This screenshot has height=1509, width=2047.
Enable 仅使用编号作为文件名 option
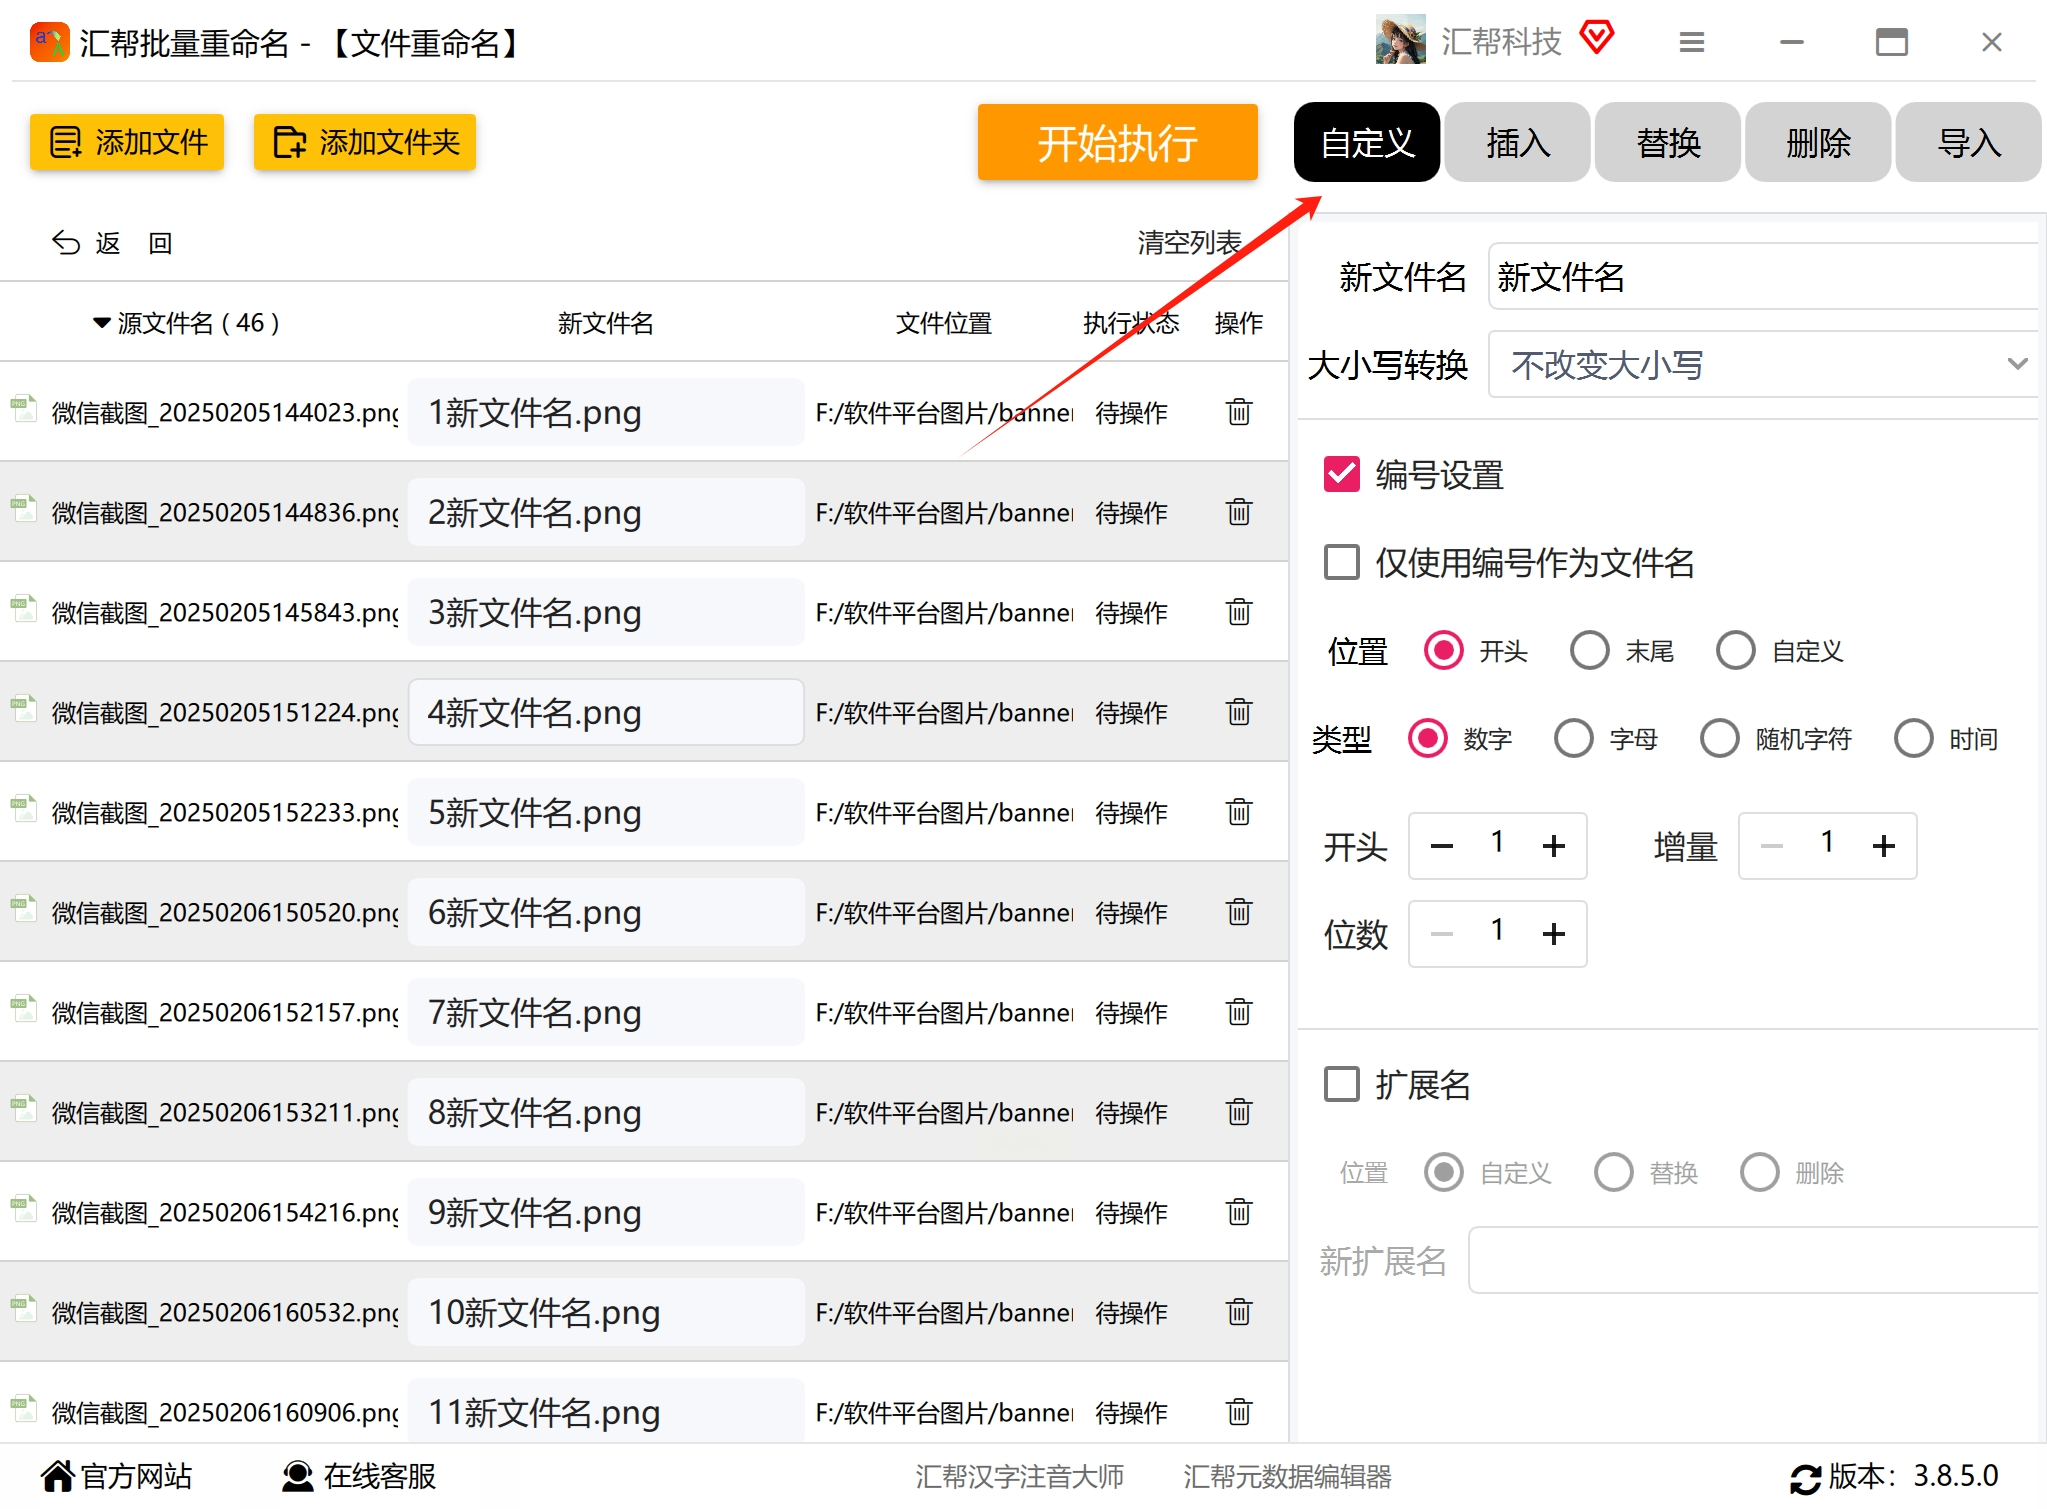1341,563
